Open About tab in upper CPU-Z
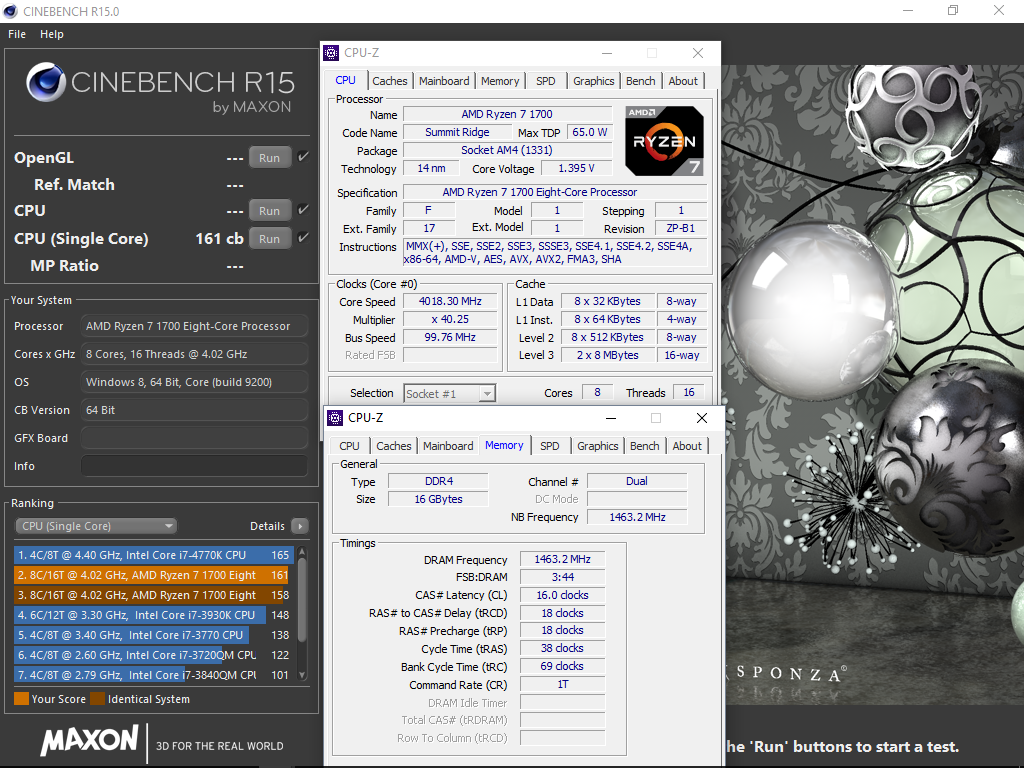Image resolution: width=1024 pixels, height=768 pixels. pyautogui.click(x=683, y=81)
